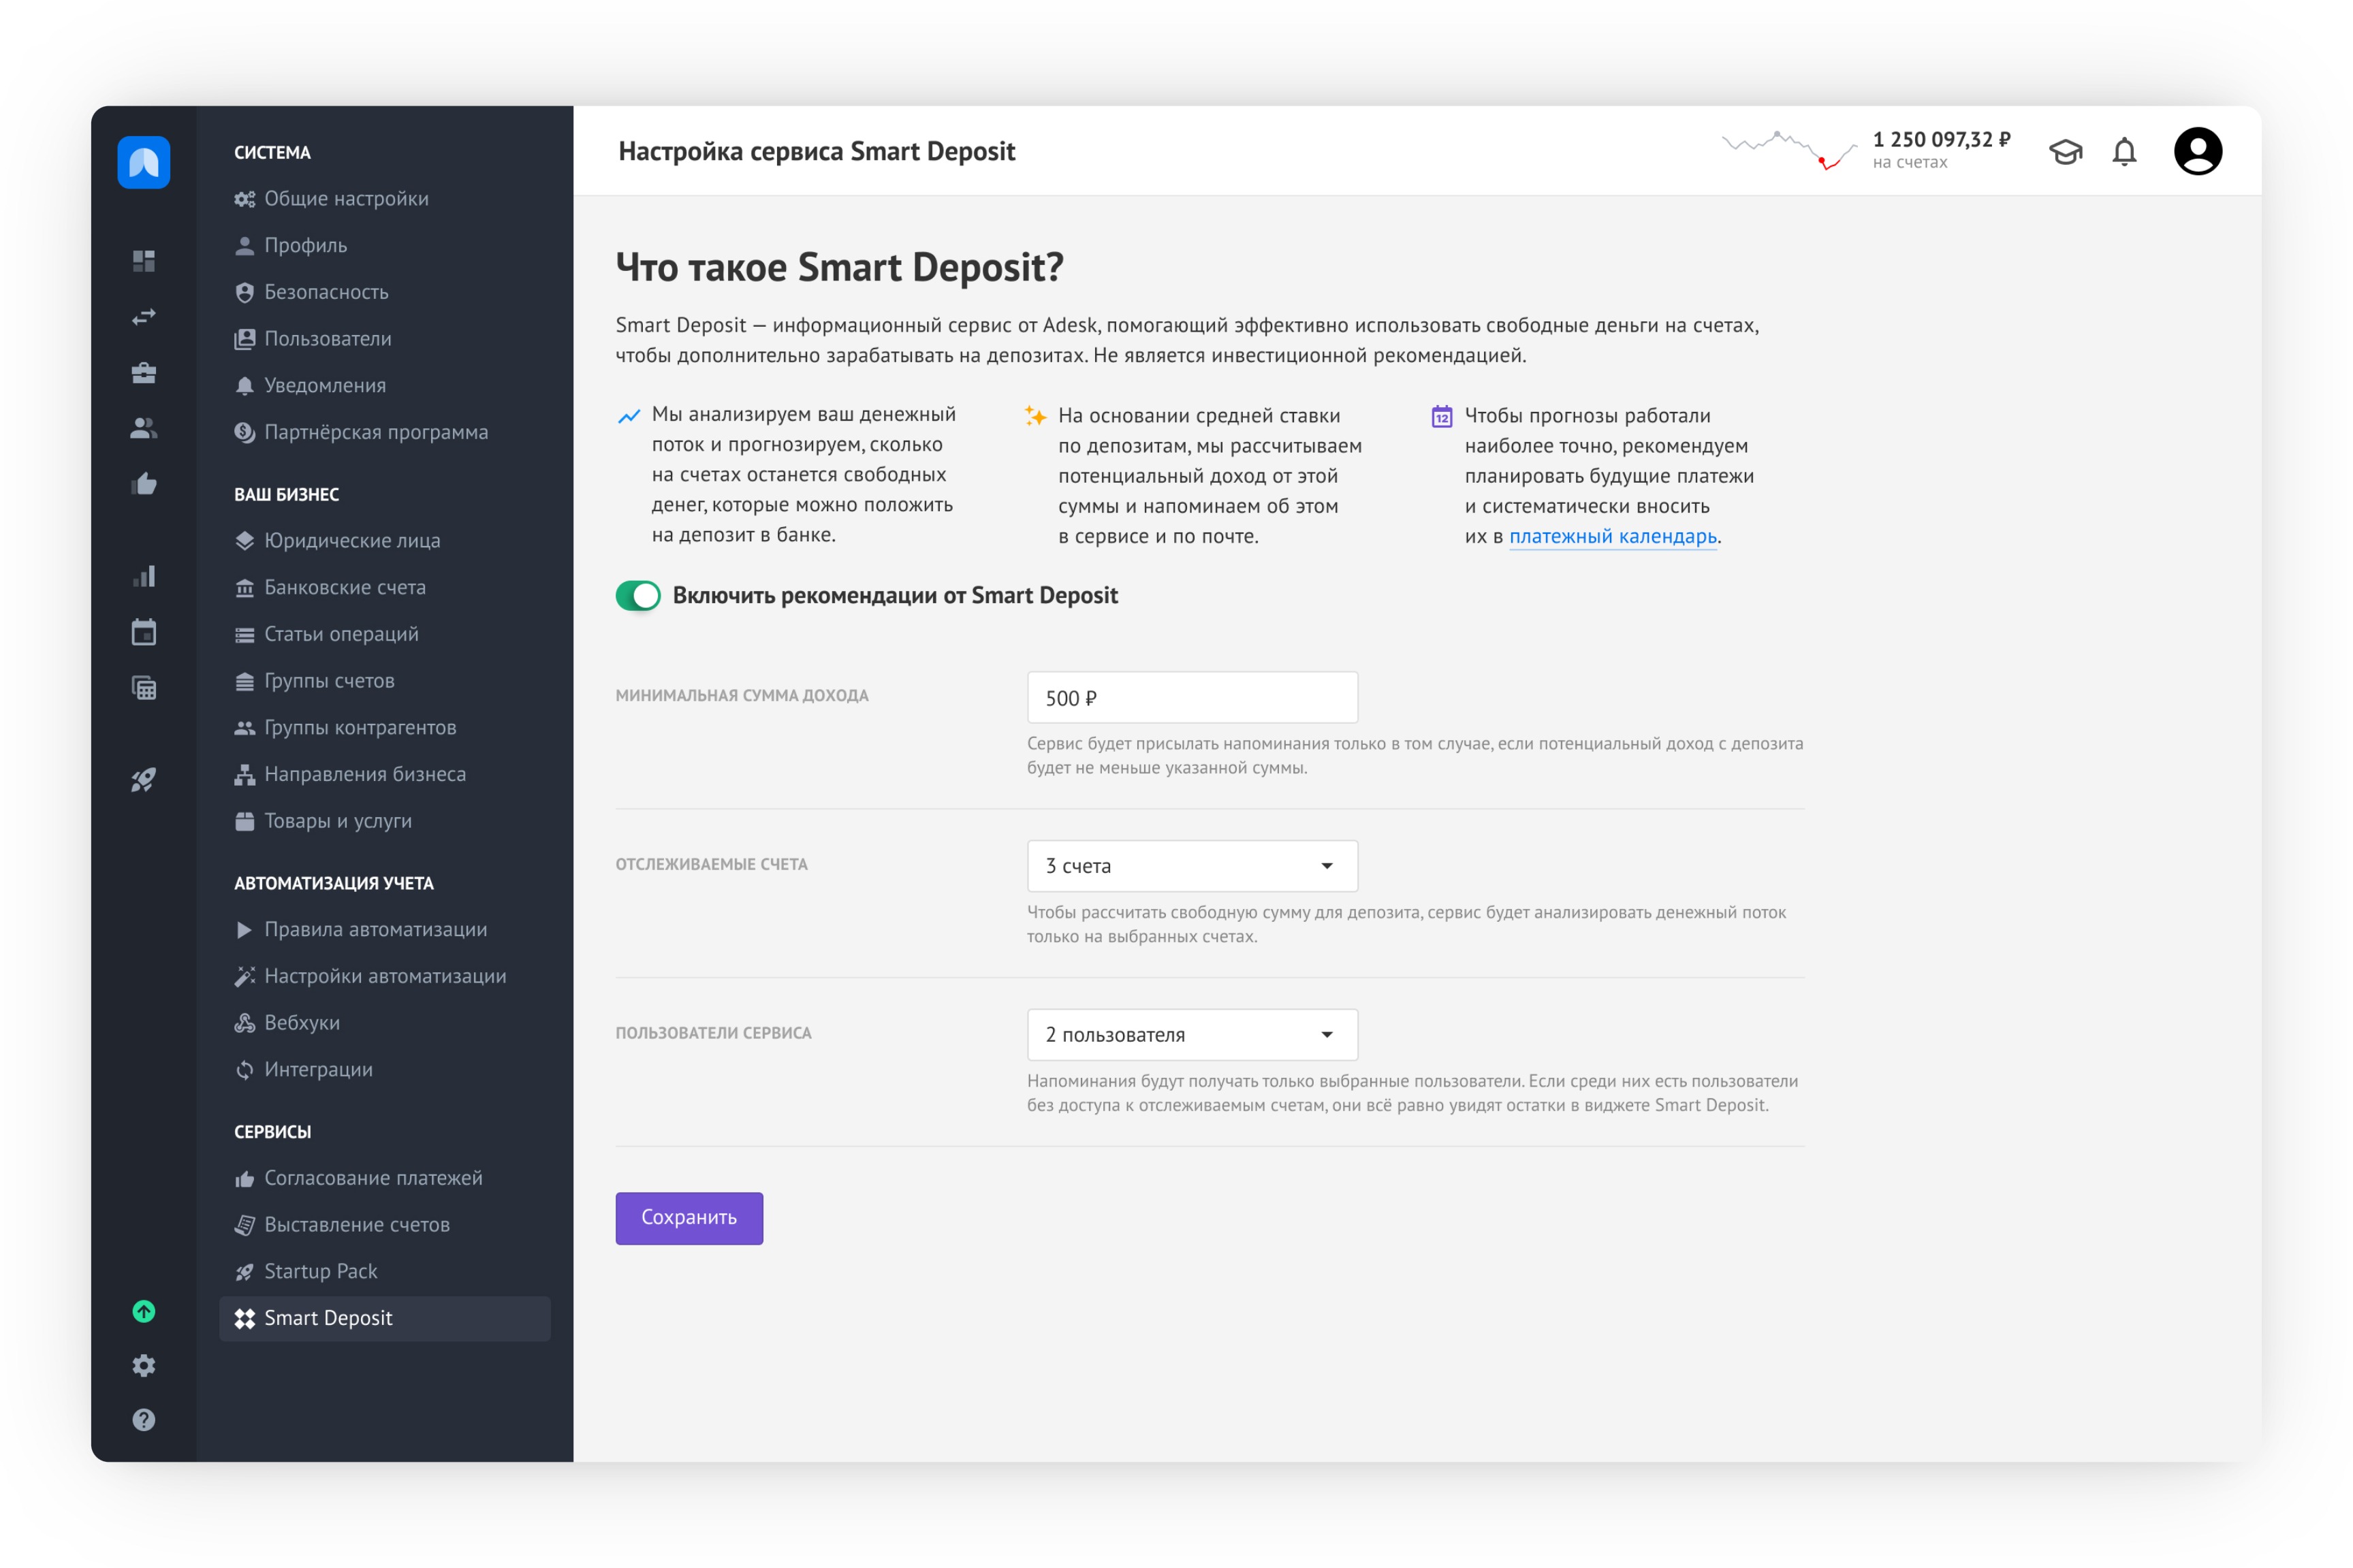
Task: Go to Группы контрагентов
Action: (x=384, y=728)
